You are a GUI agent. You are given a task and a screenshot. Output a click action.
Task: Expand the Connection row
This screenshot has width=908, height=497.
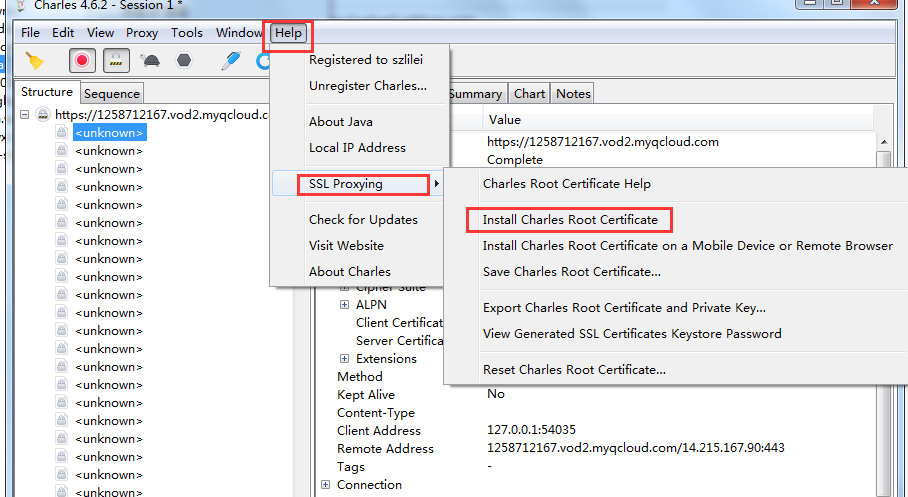point(325,484)
